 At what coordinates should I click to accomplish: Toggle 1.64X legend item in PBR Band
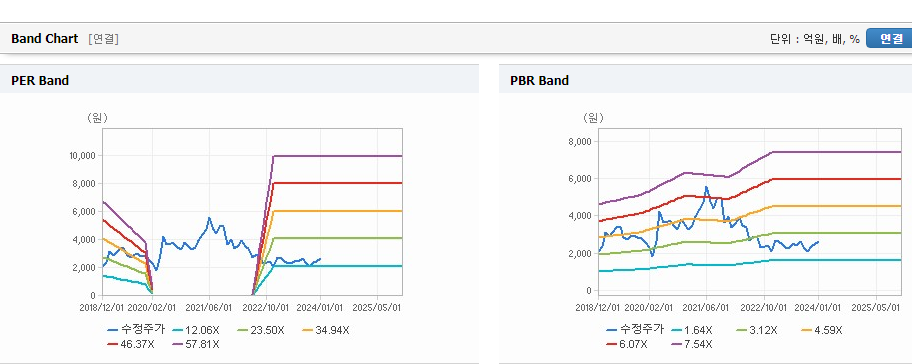pyautogui.click(x=692, y=330)
